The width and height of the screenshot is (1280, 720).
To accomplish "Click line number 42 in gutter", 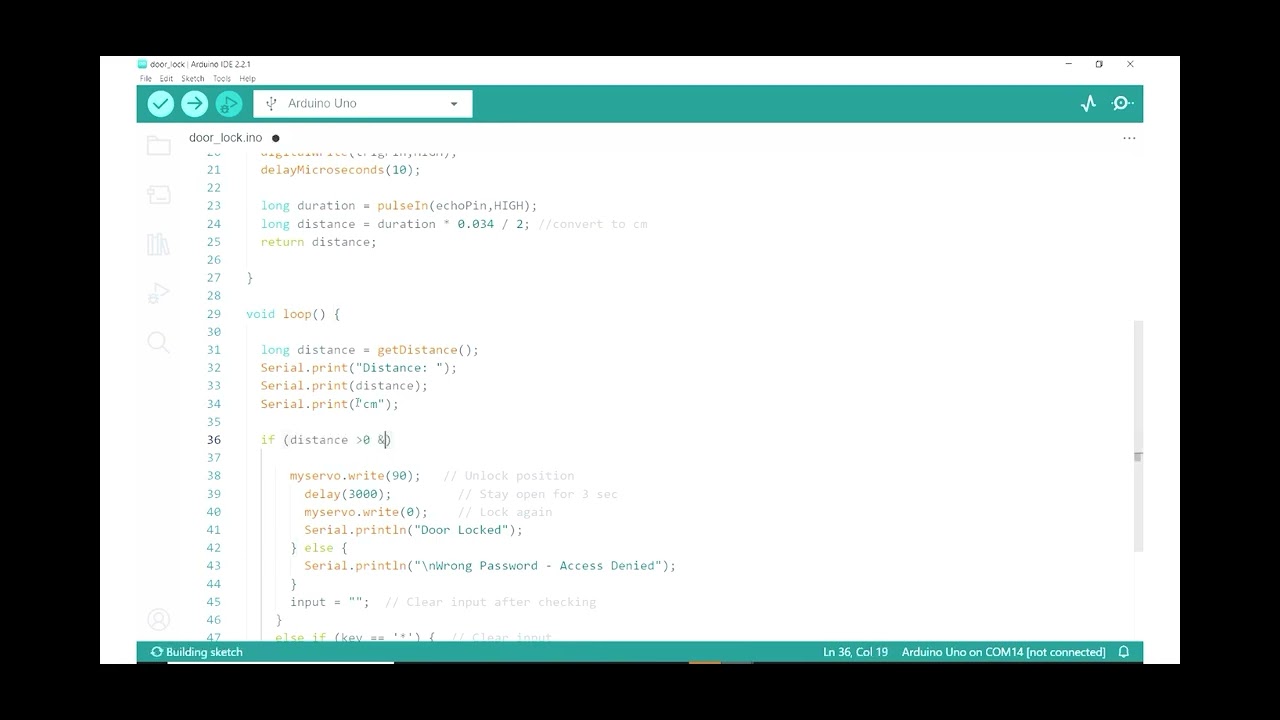I will [x=214, y=548].
